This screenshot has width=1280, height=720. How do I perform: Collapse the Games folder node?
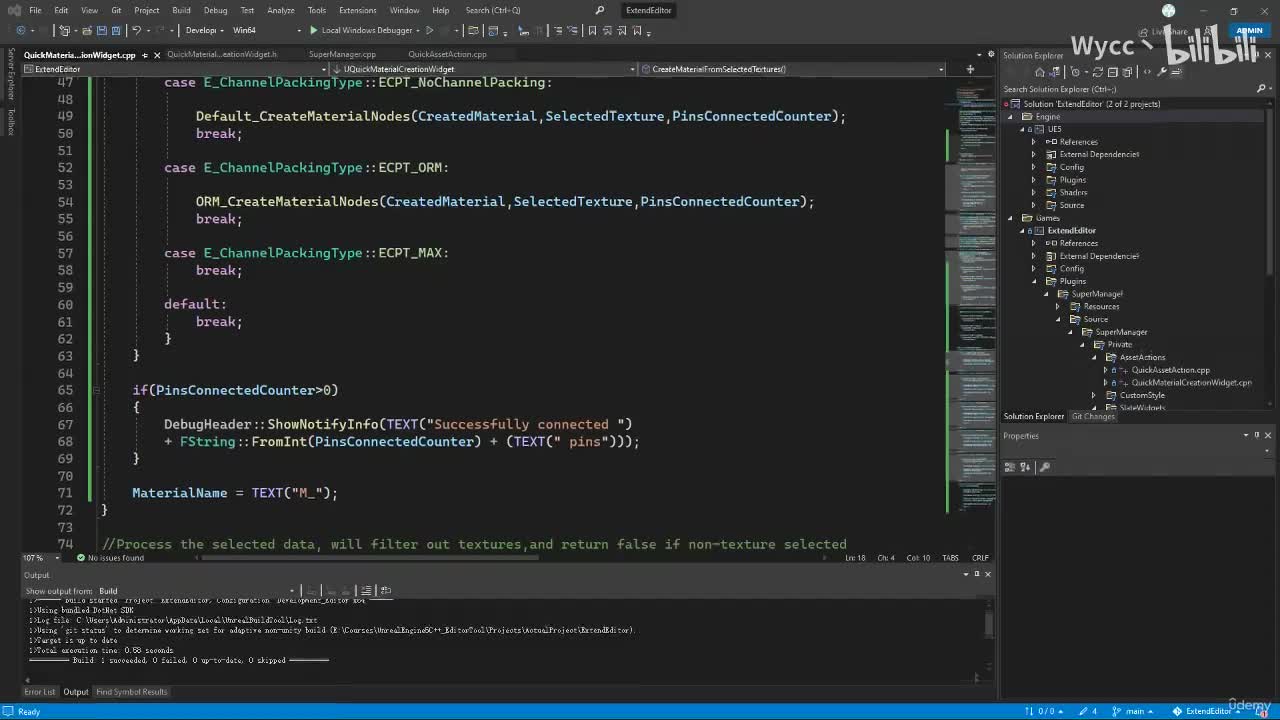[x=1011, y=218]
